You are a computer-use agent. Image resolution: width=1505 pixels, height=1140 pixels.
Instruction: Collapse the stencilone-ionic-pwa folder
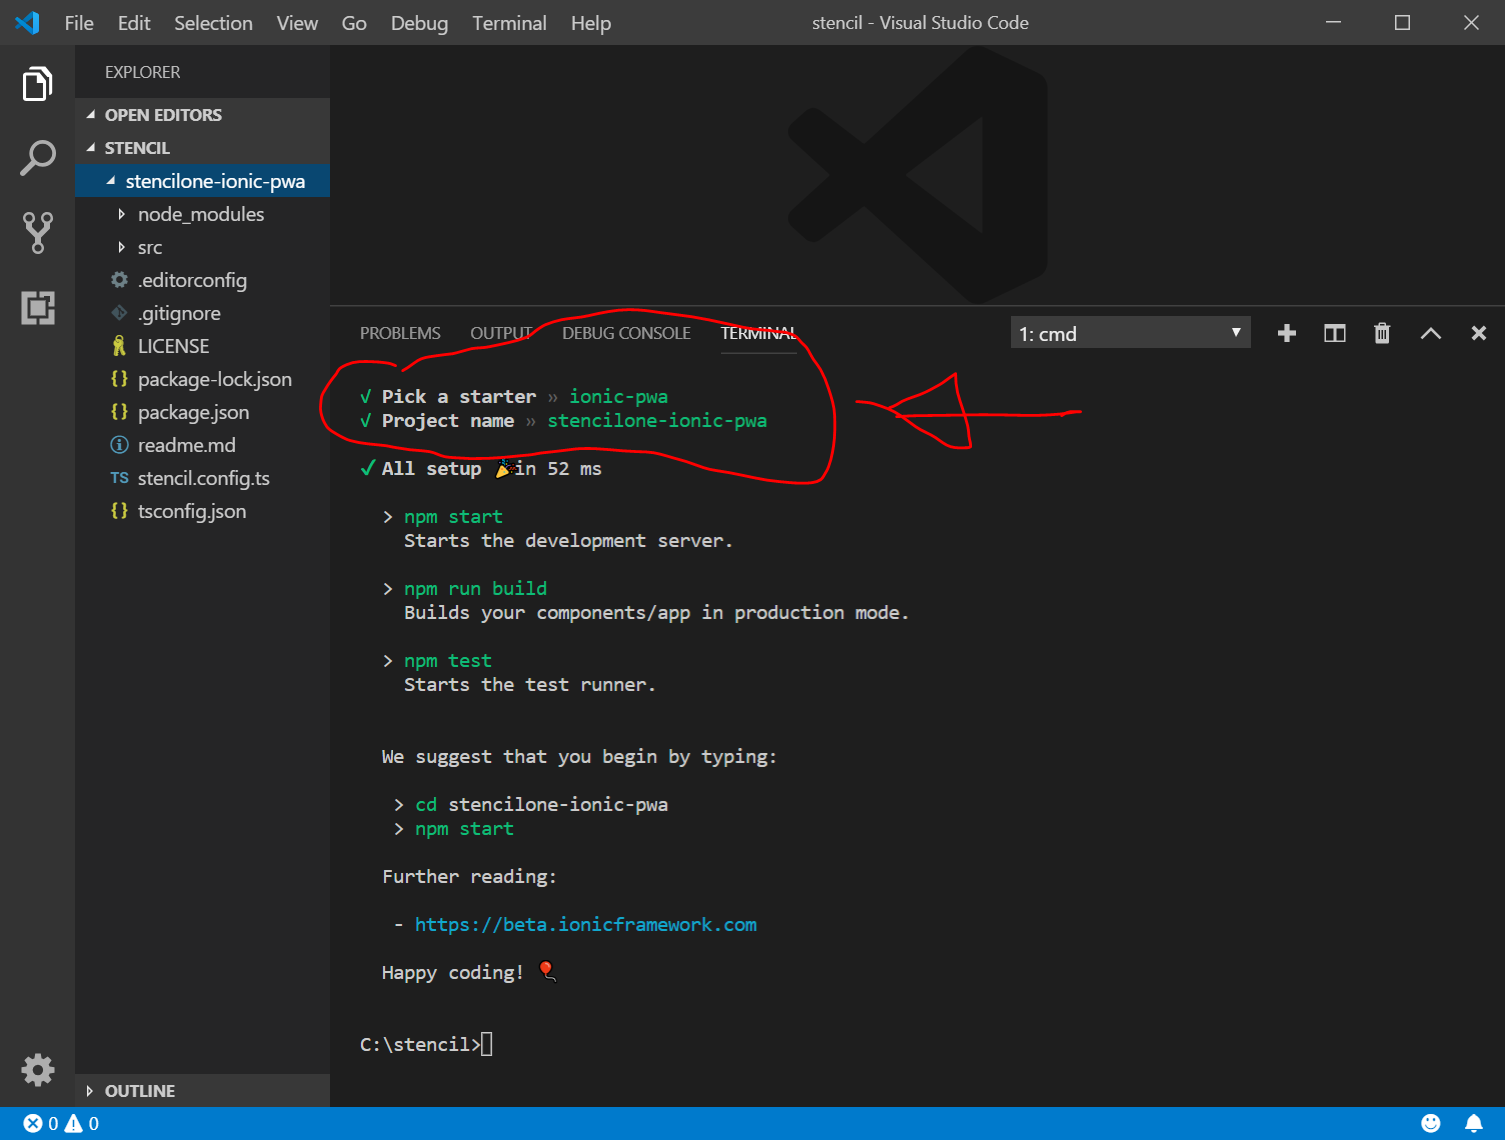point(202,181)
